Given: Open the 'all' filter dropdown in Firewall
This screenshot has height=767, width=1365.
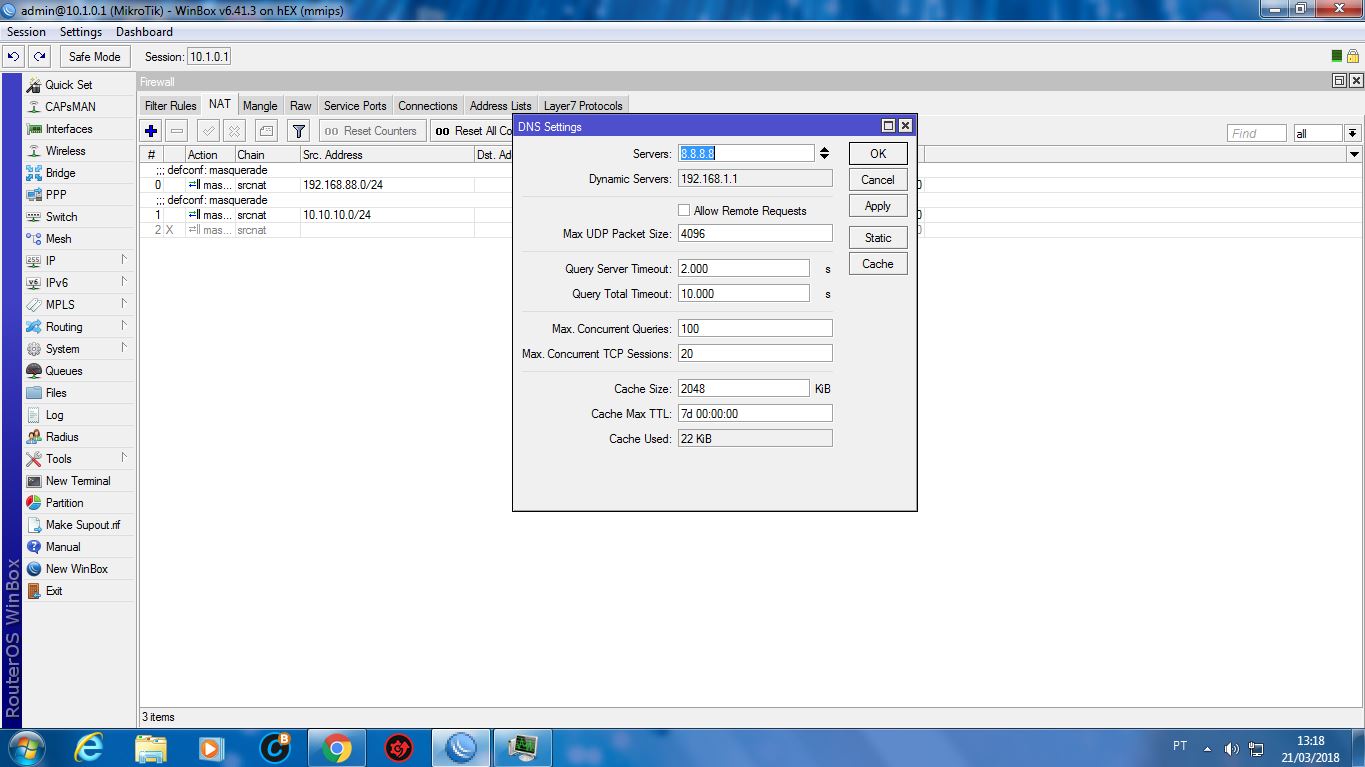Looking at the screenshot, I should (x=1352, y=133).
